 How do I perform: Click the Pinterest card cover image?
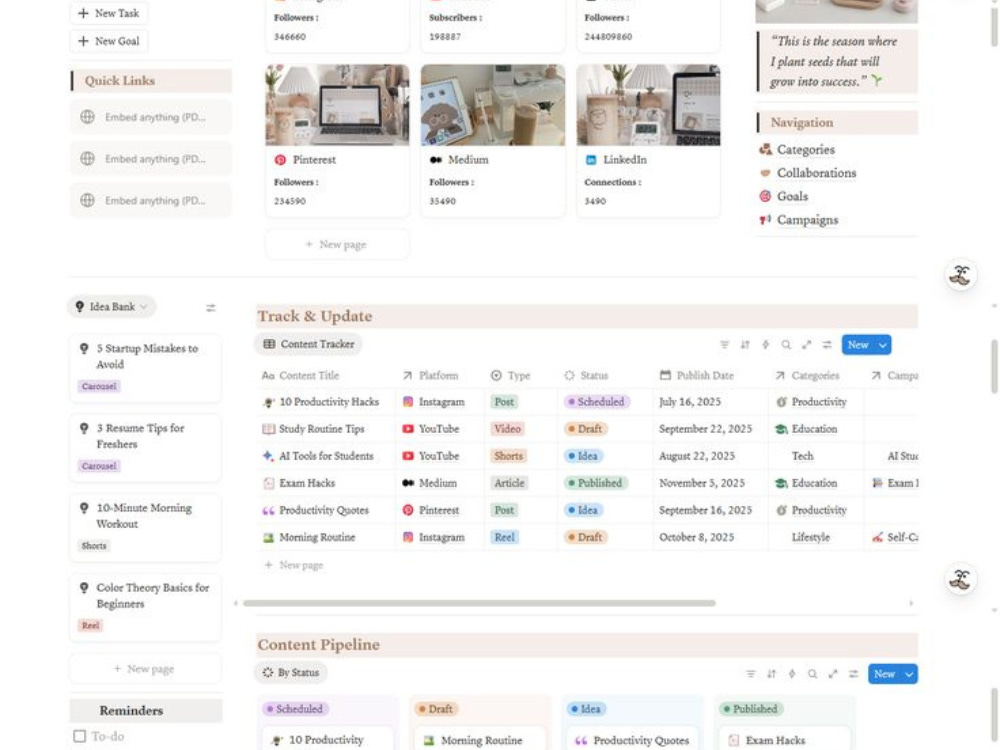[337, 105]
